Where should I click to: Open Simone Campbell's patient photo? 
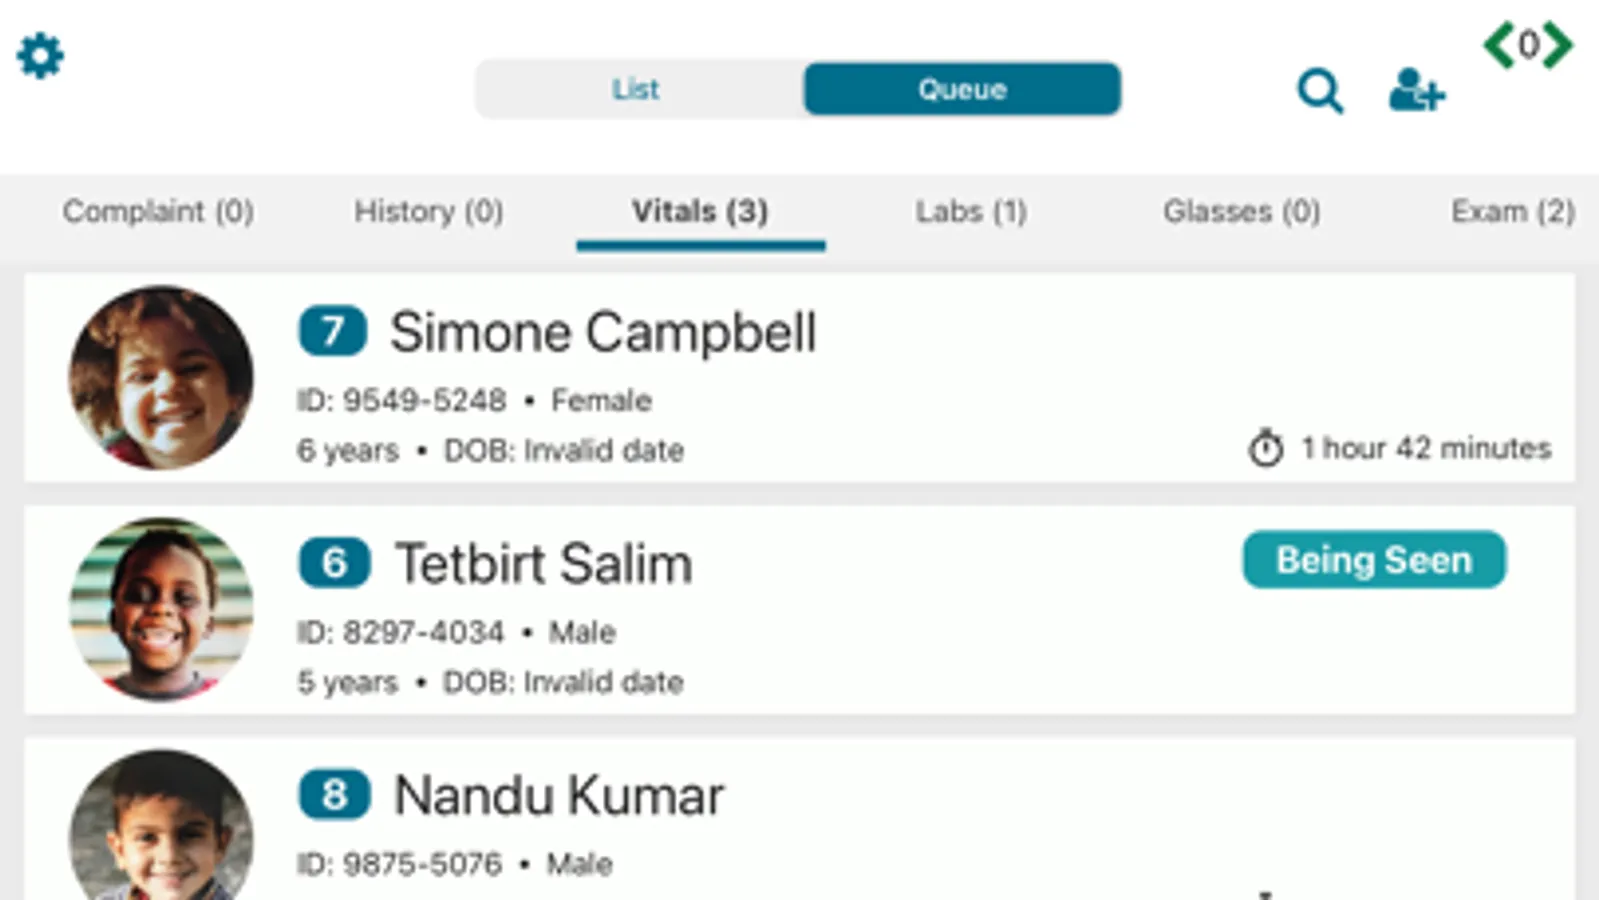pos(160,378)
